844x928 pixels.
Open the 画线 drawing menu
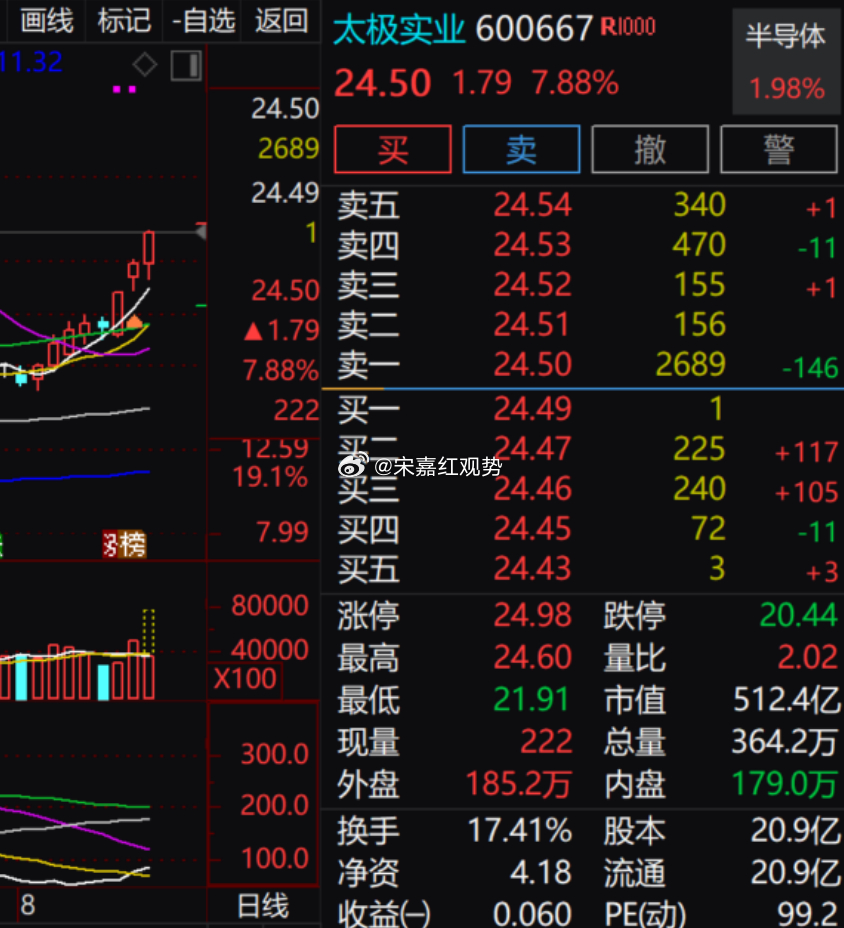point(47,21)
